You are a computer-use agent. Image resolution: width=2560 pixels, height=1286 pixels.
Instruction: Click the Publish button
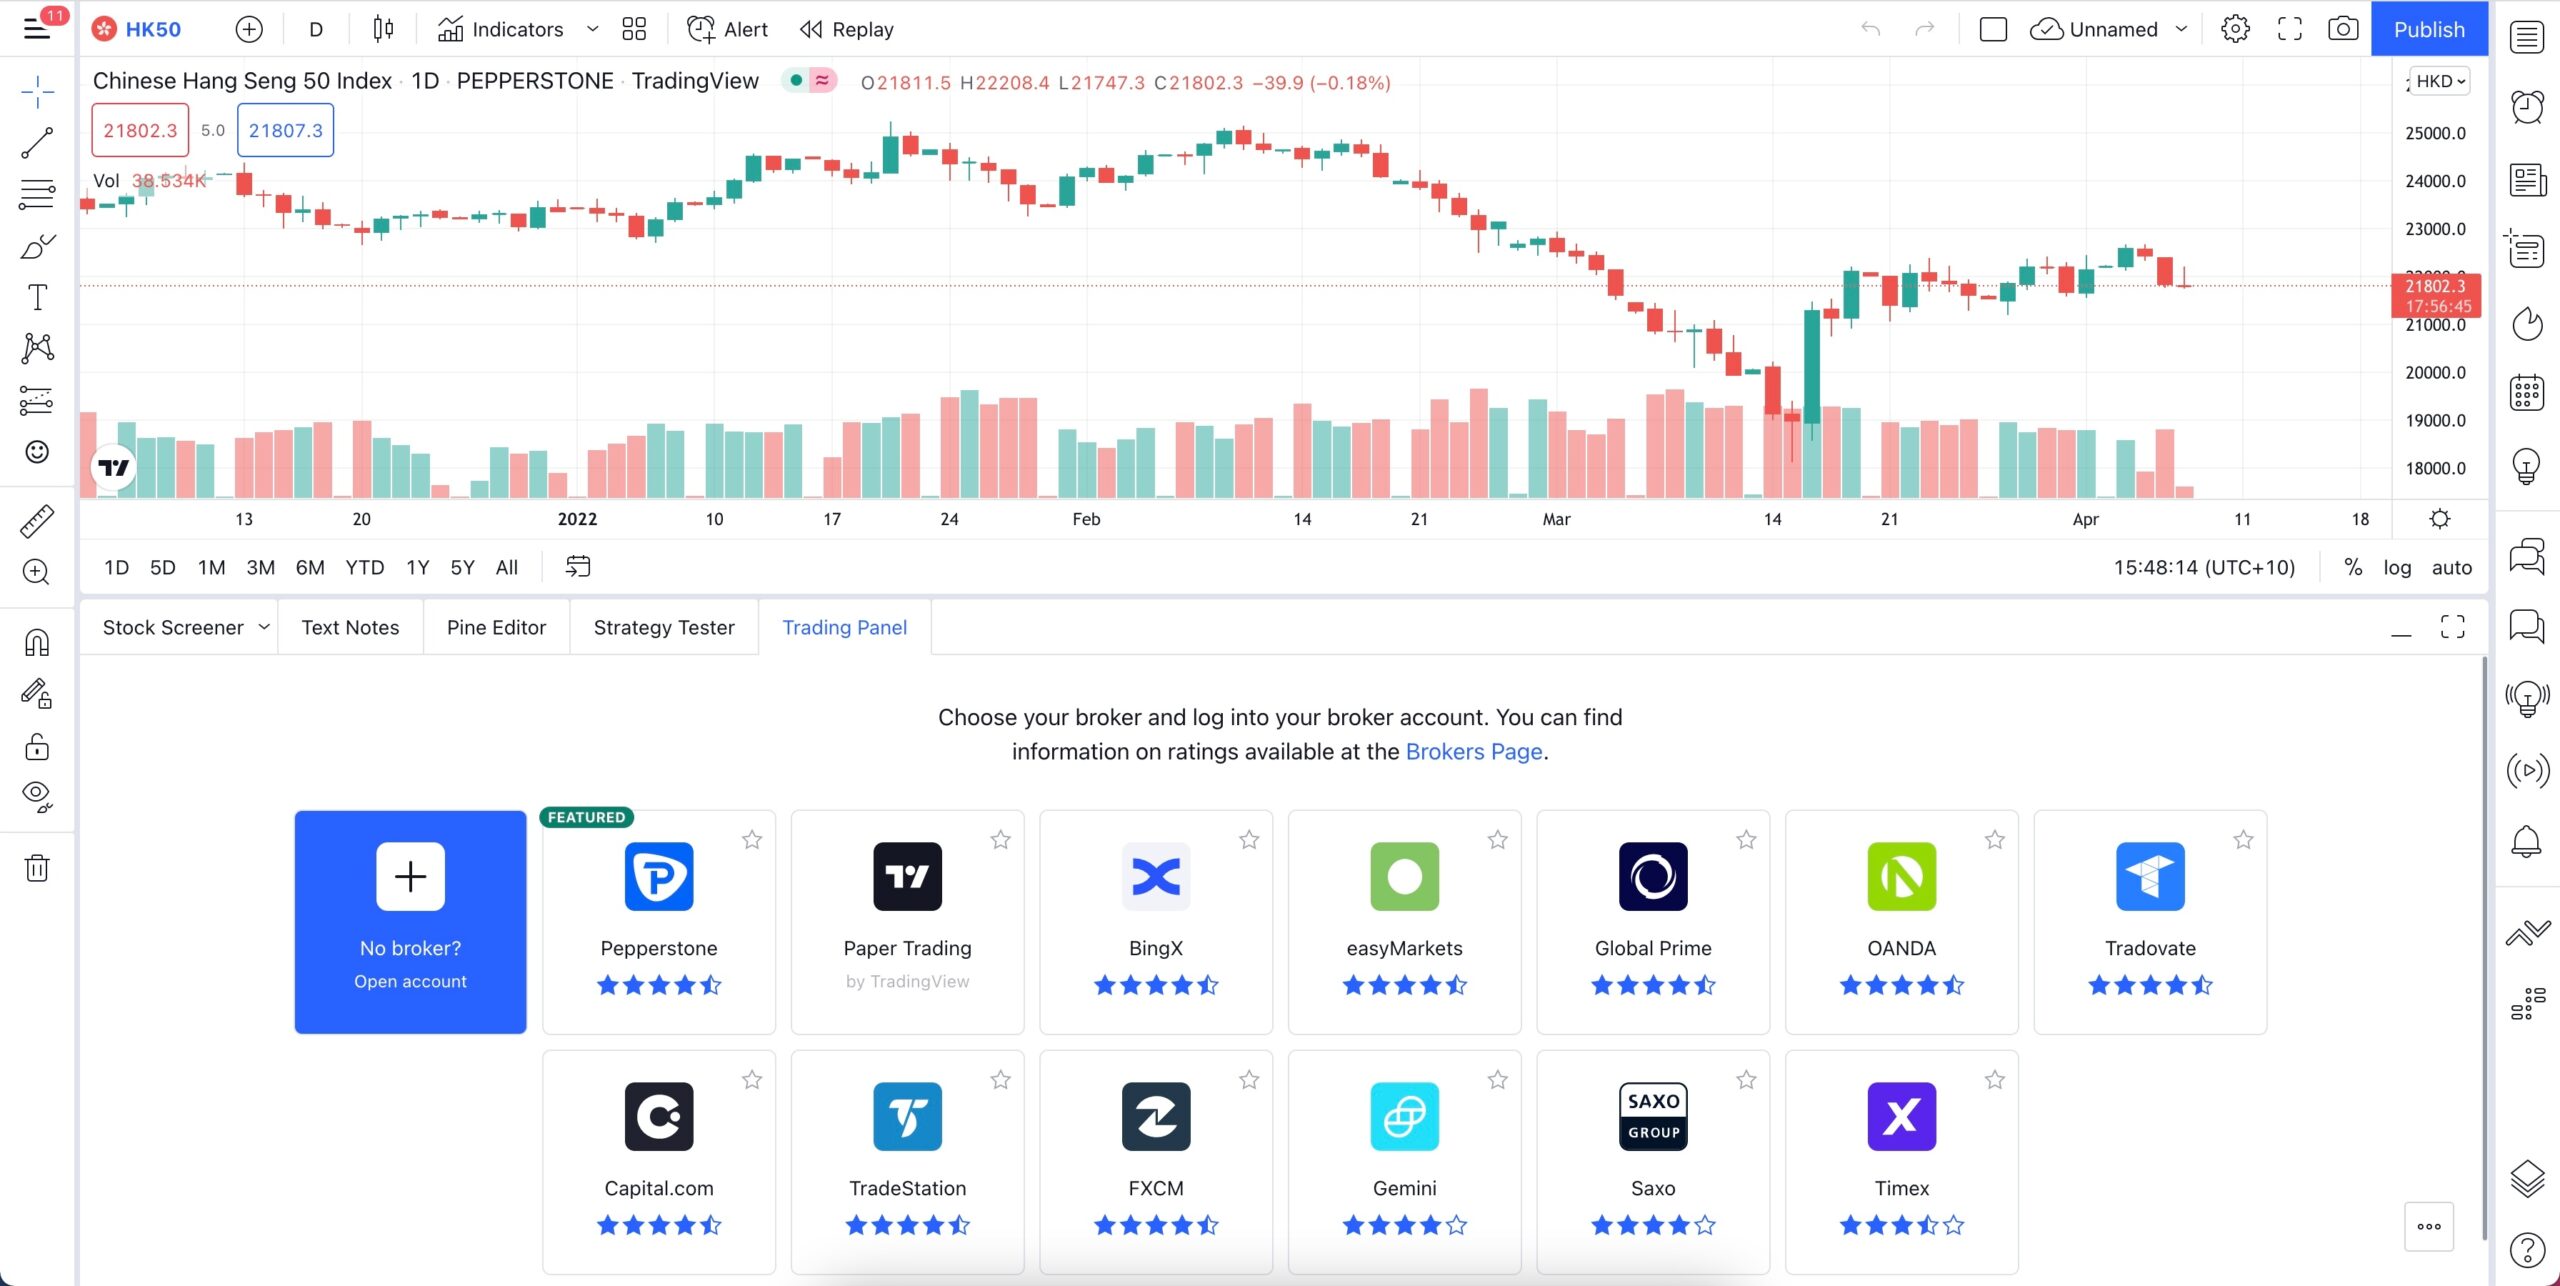2428,29
